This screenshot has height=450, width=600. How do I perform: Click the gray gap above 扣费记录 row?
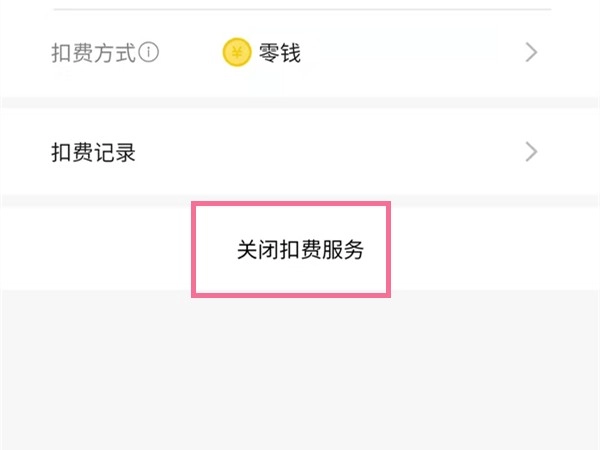point(300,102)
